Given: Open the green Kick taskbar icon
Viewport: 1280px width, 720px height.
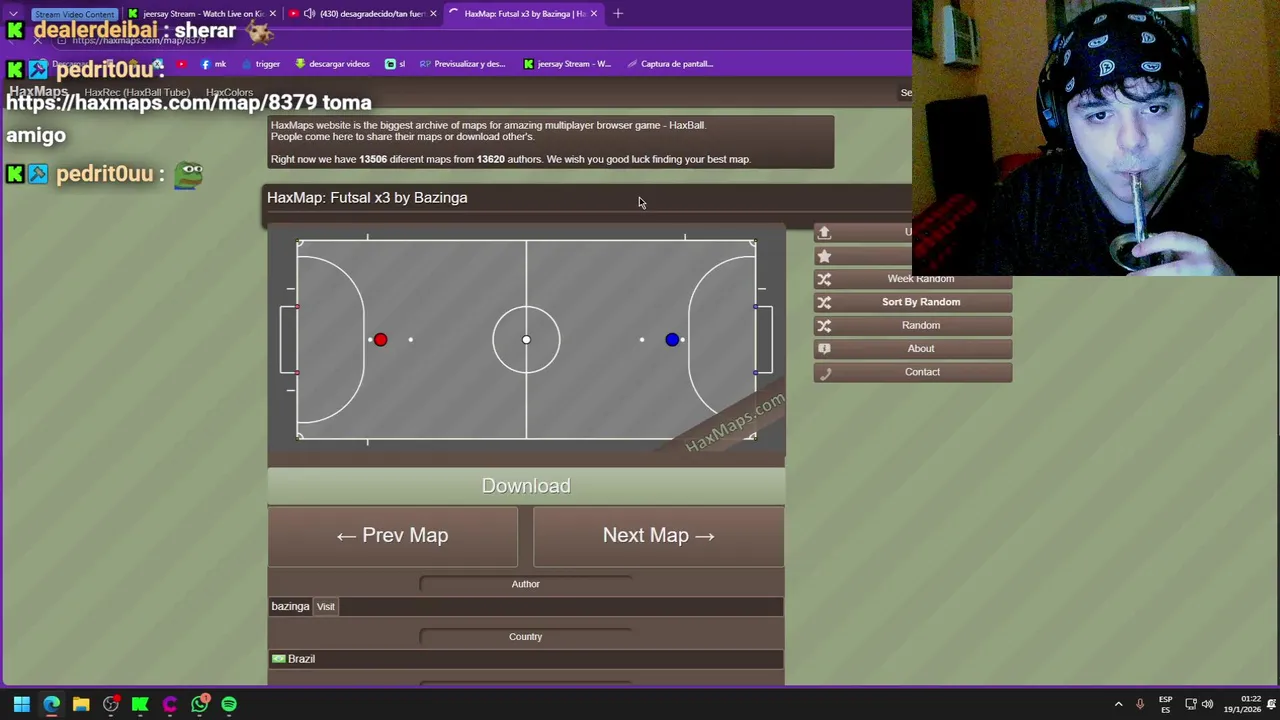Looking at the screenshot, I should click(140, 704).
